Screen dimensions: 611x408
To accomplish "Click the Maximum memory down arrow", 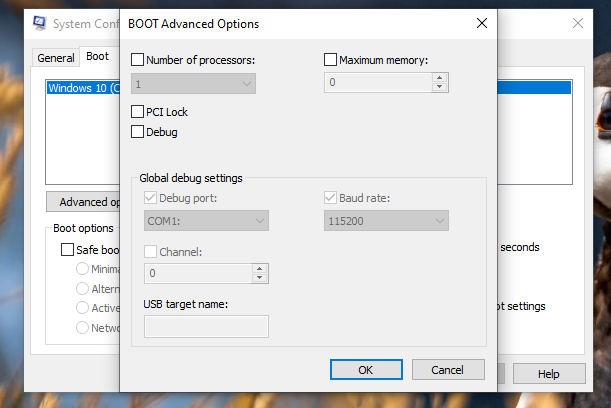I will tap(438, 88).
